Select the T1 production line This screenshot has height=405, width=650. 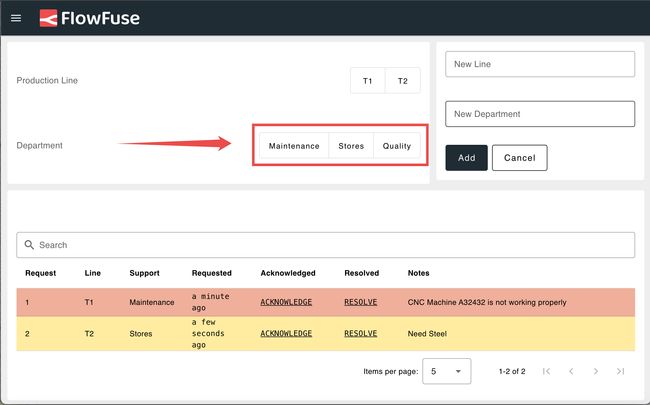tap(367, 81)
